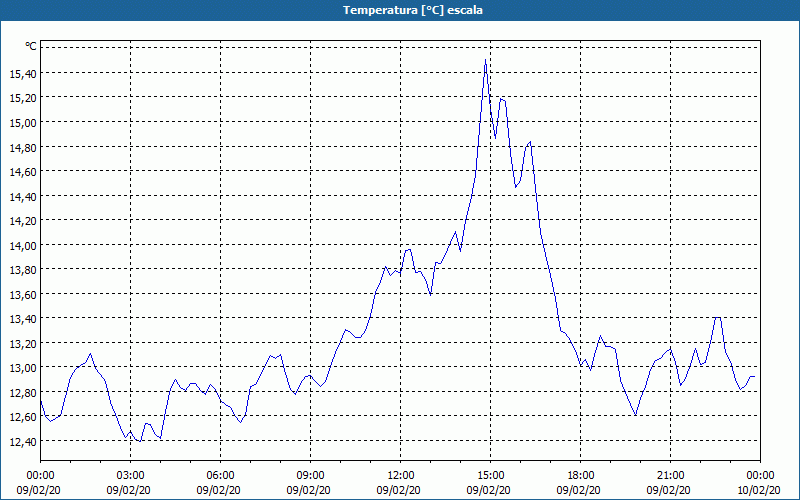Select the 13,80 y-axis value
The width and height of the screenshot is (800, 500).
[x=23, y=270]
